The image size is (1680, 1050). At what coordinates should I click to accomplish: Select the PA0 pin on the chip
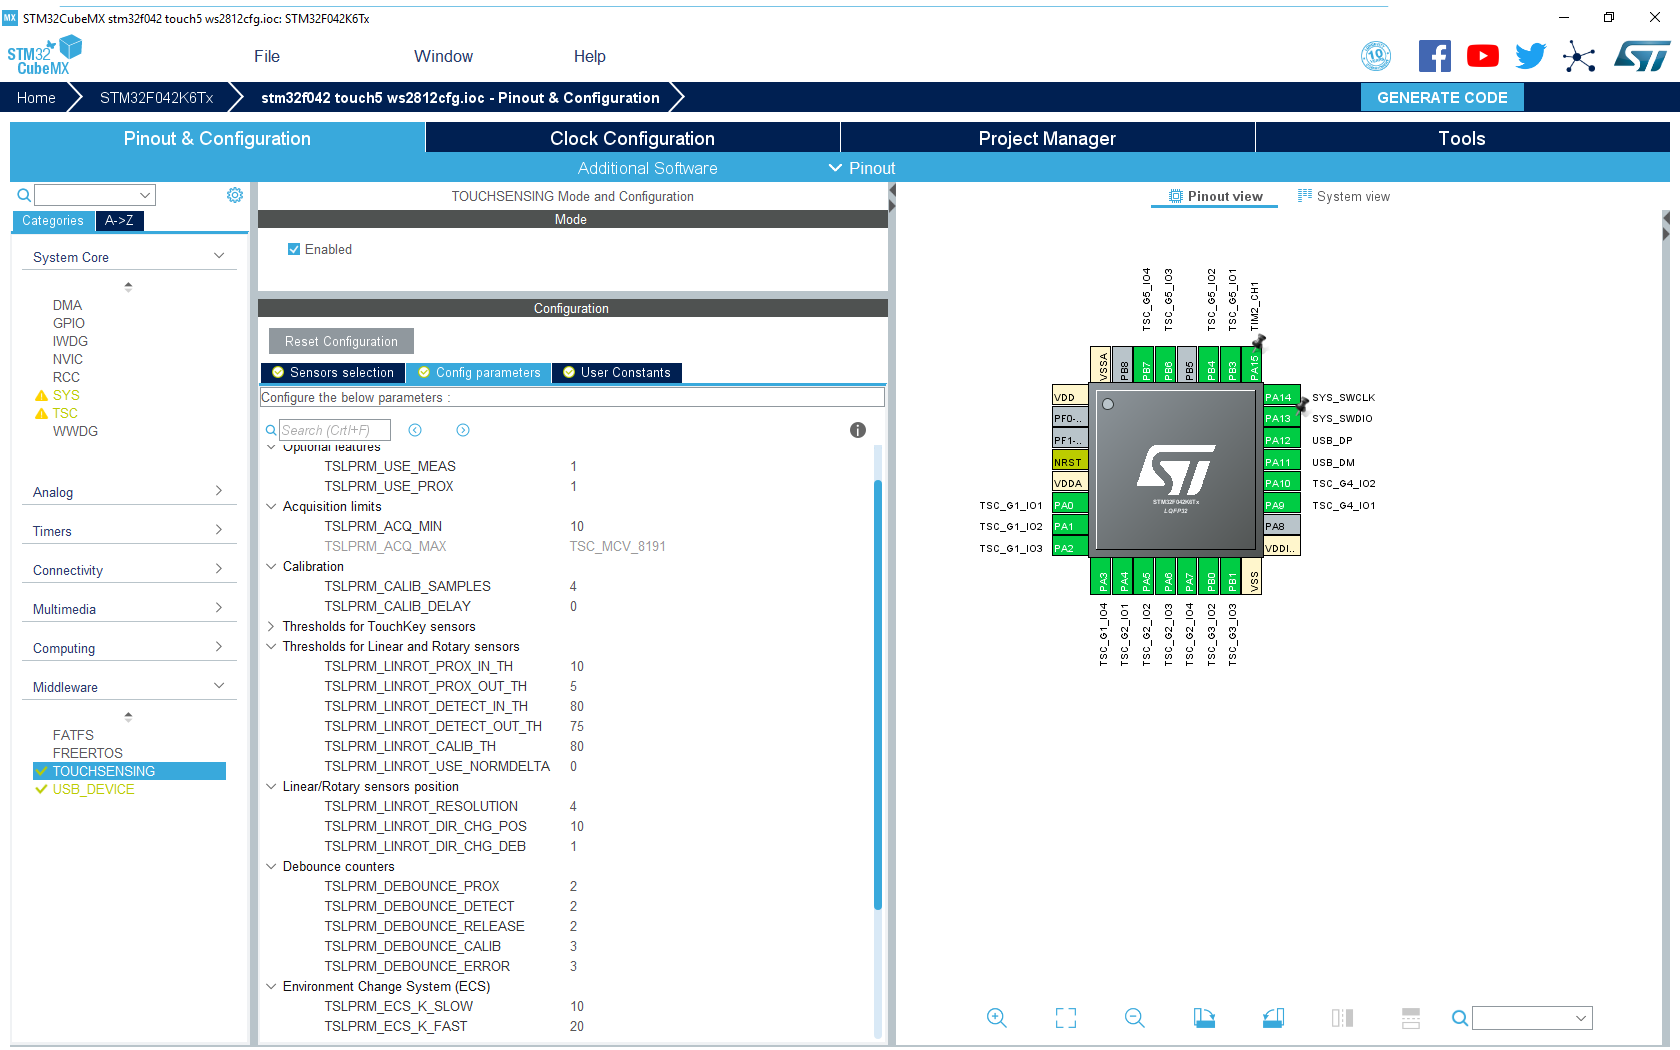point(1070,505)
